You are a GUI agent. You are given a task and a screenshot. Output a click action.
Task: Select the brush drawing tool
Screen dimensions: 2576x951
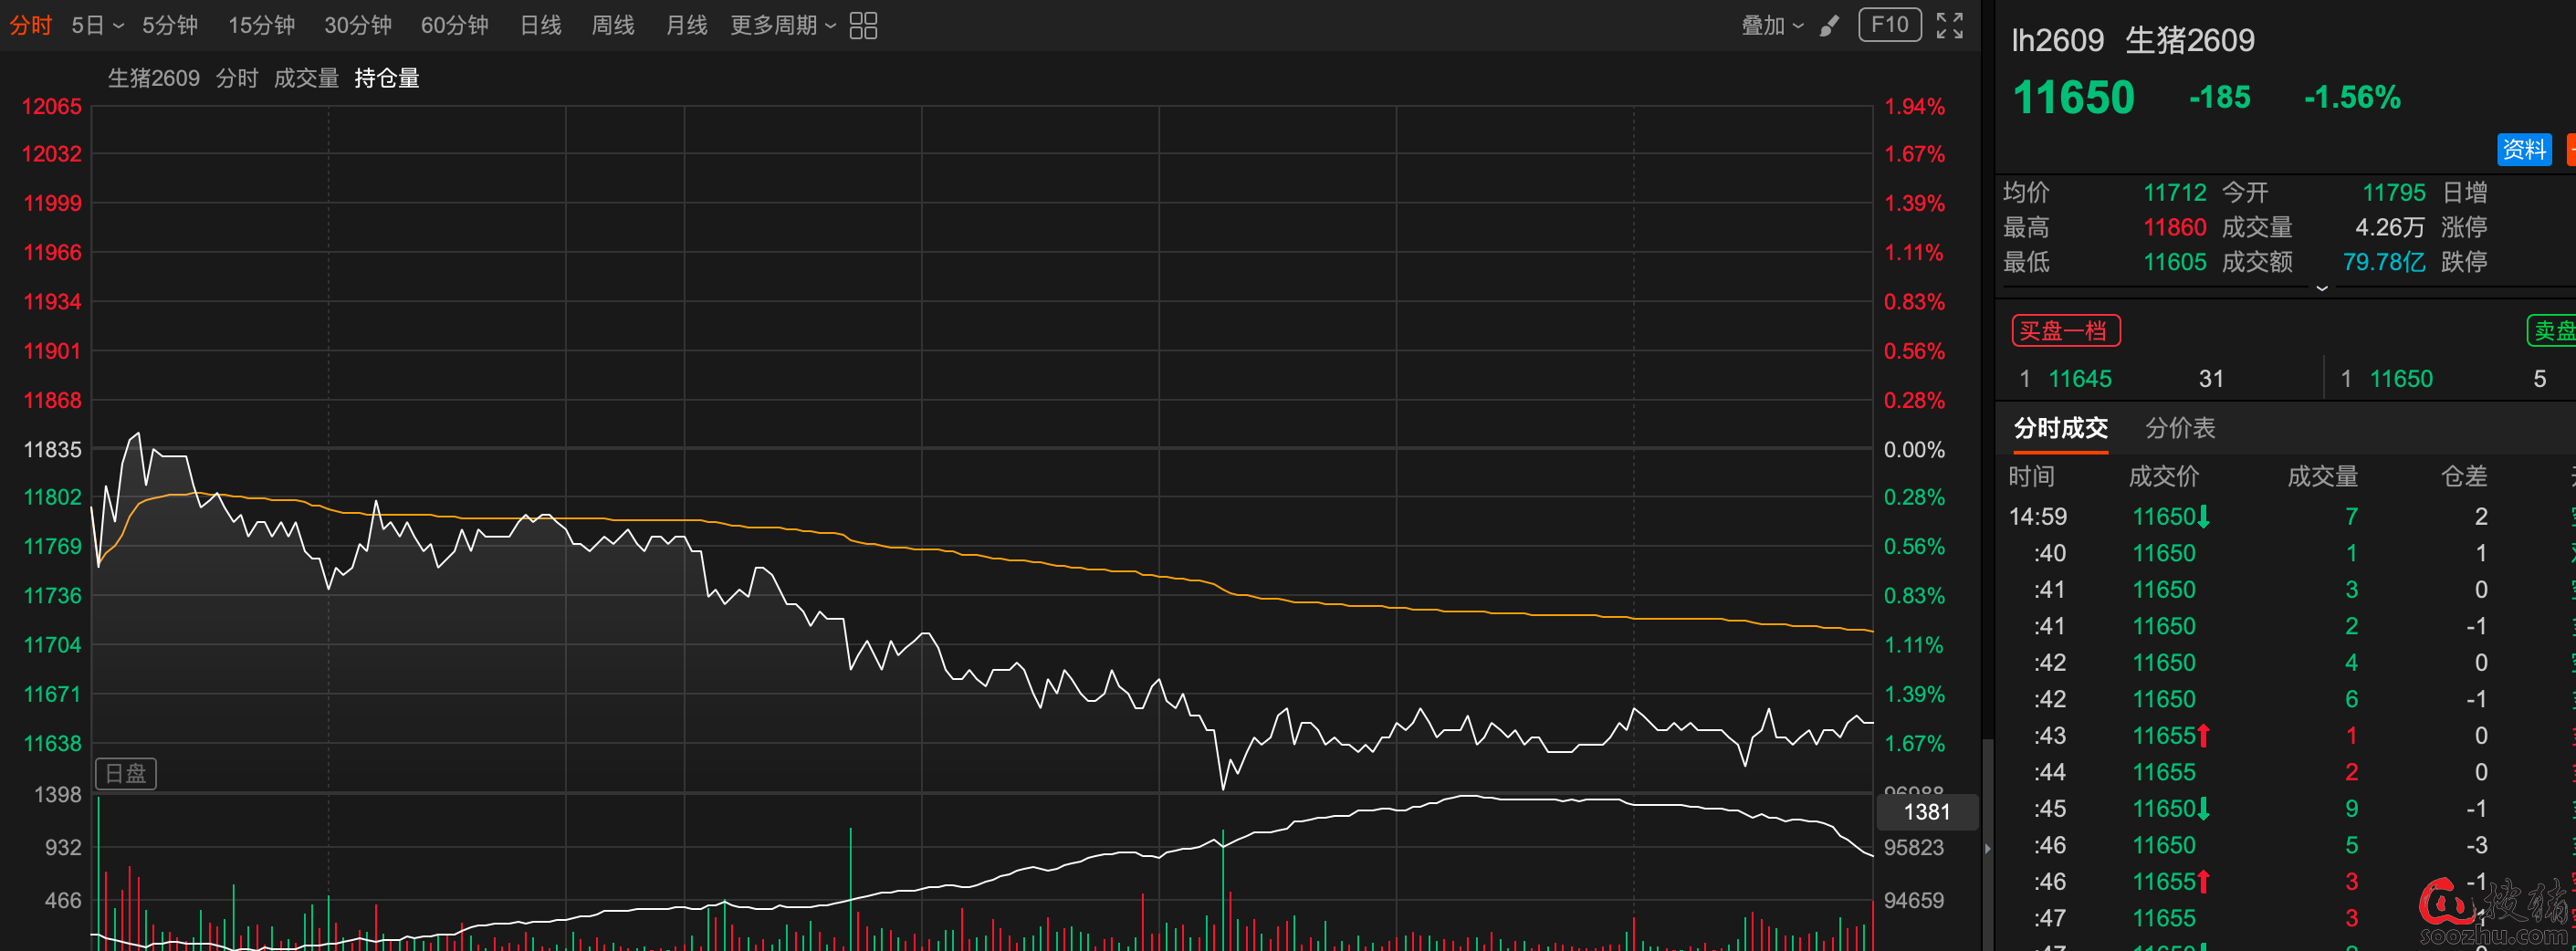pos(1829,26)
